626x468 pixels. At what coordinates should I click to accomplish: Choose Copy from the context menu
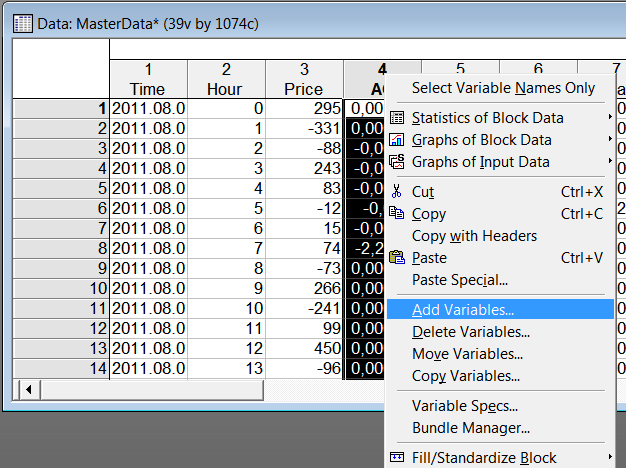[500, 214]
